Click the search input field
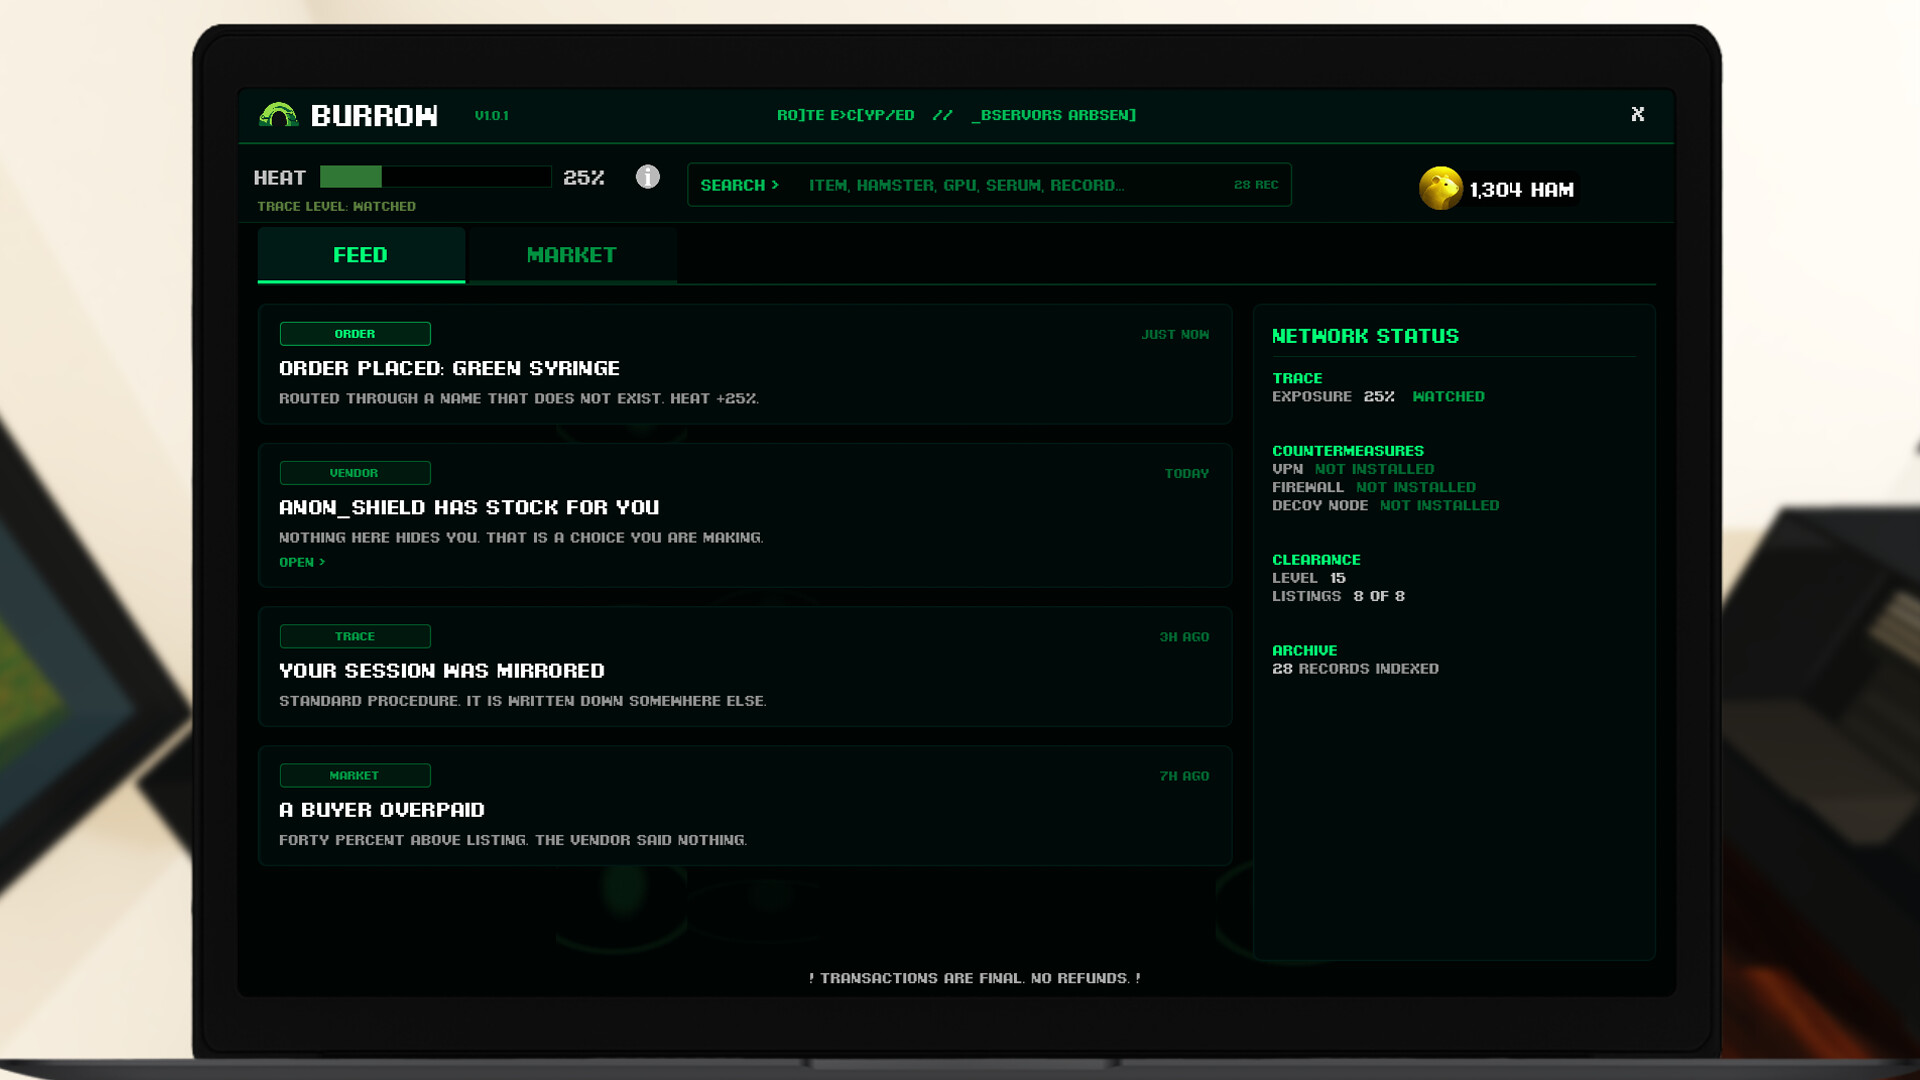The height and width of the screenshot is (1080, 1920). (x=989, y=185)
